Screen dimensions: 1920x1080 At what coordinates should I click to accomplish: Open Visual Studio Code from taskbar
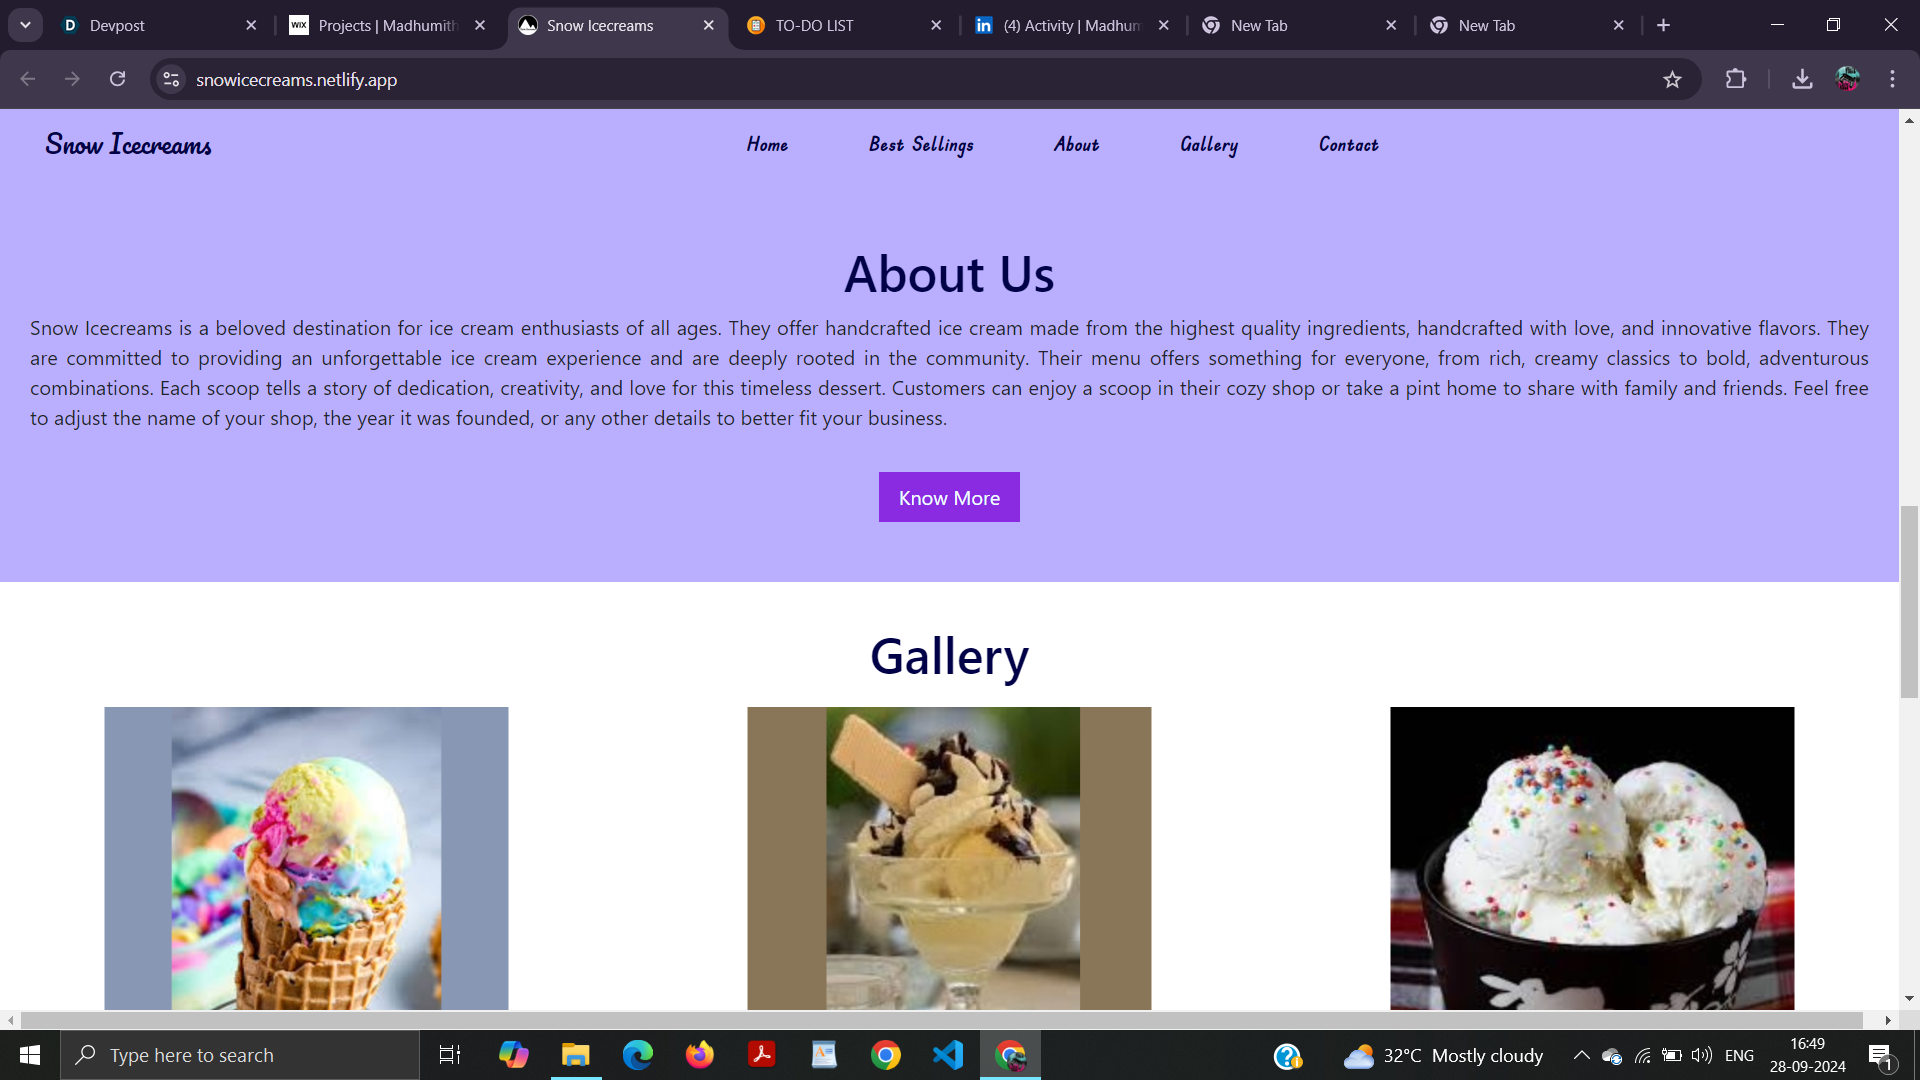click(947, 1055)
